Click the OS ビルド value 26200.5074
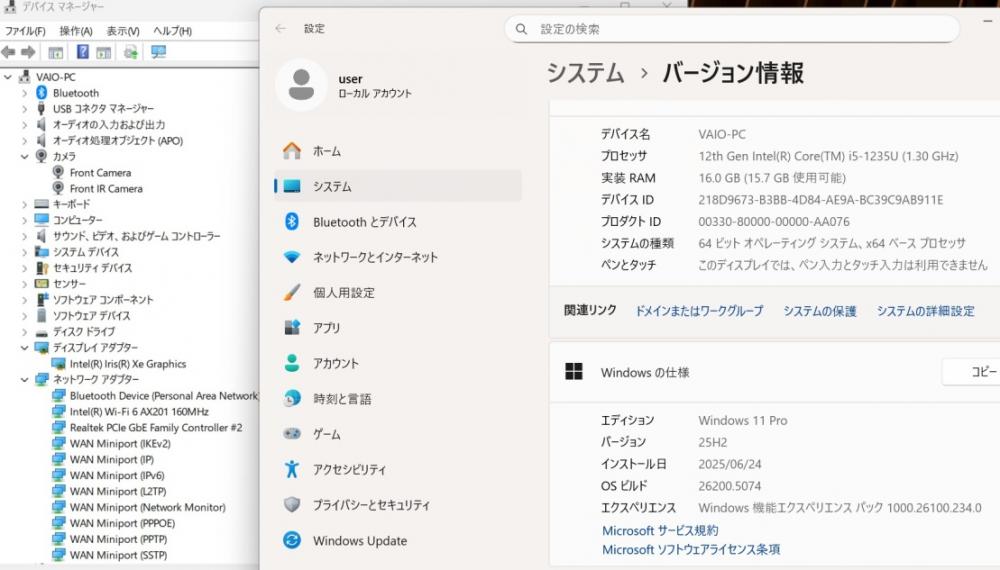Screen dimensions: 1000x570 coord(730,486)
